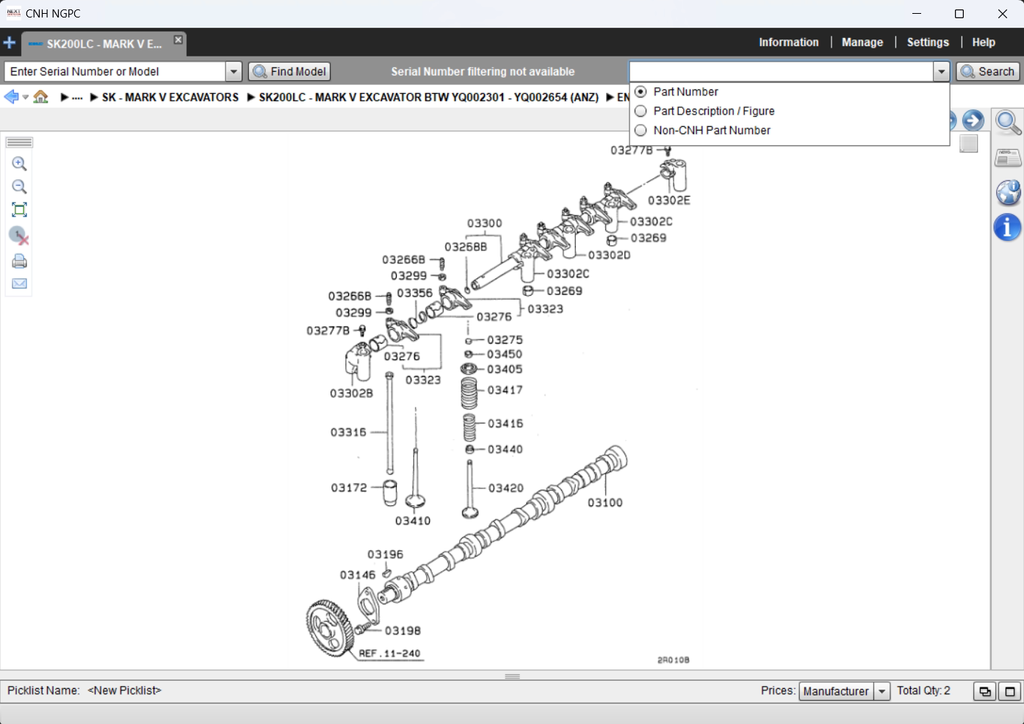Screen dimensions: 1024x724
Task: Expand the serial number or model dropdown
Action: point(233,72)
